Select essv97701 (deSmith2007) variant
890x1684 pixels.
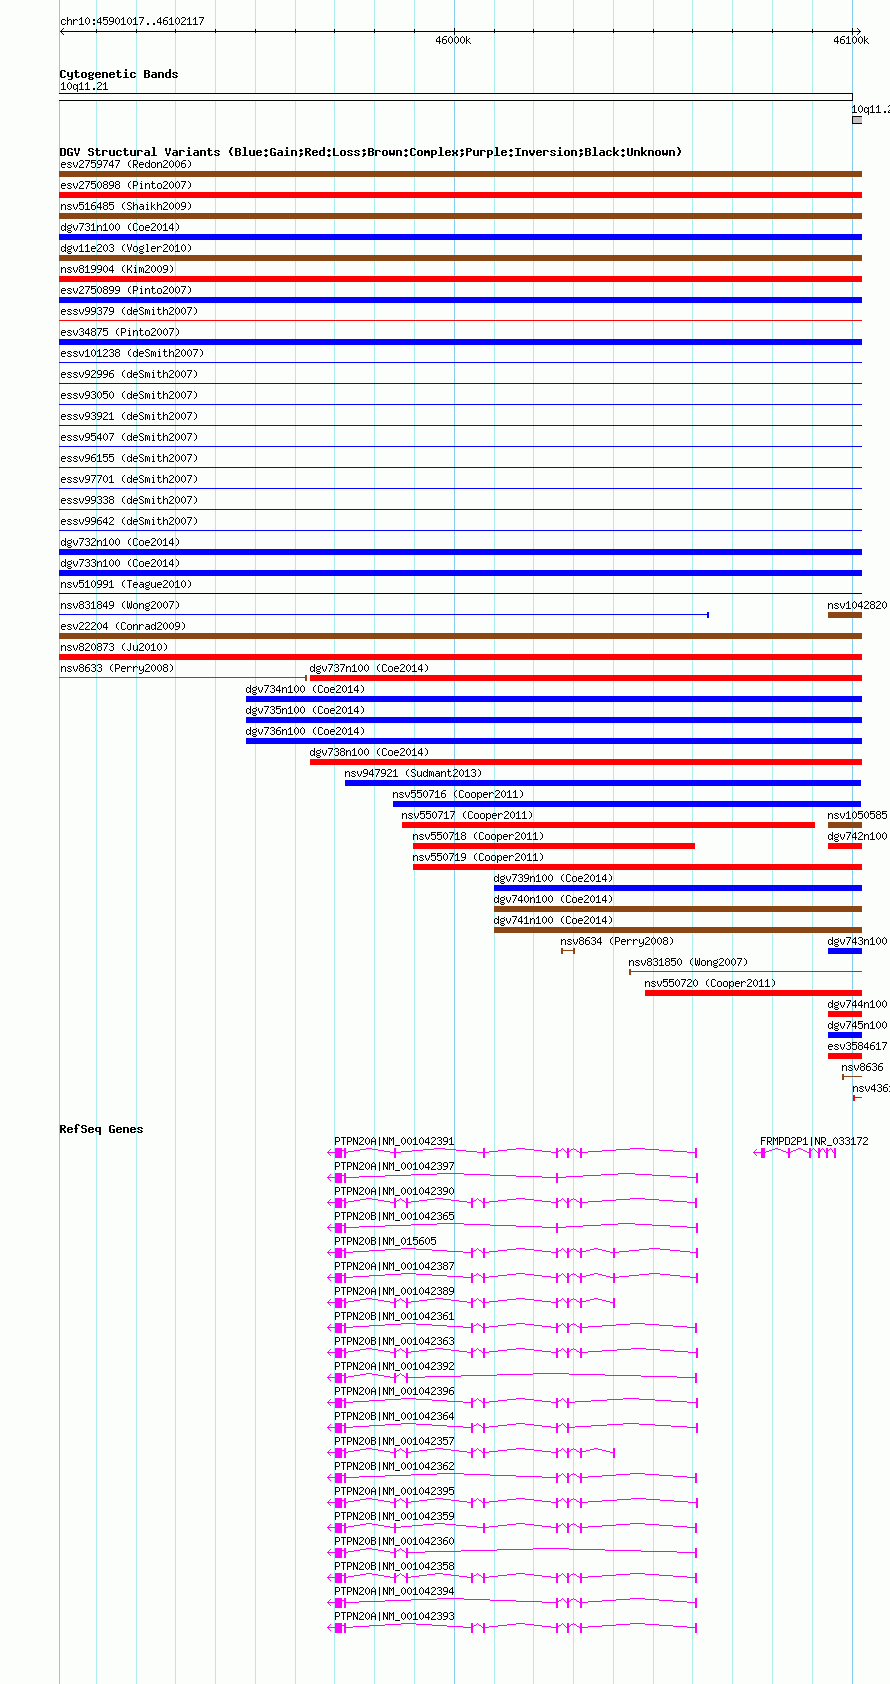[x=129, y=479]
